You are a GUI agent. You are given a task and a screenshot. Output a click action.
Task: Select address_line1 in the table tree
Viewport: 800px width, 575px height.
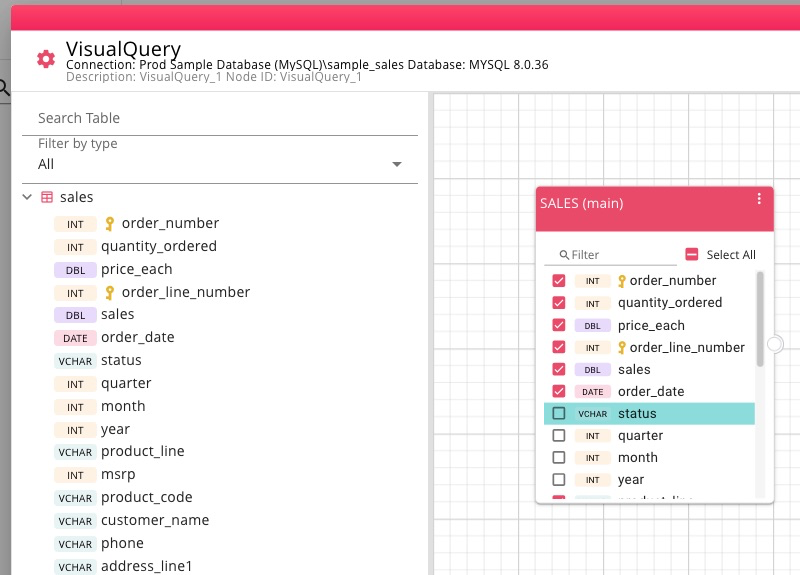pyautogui.click(x=146, y=566)
